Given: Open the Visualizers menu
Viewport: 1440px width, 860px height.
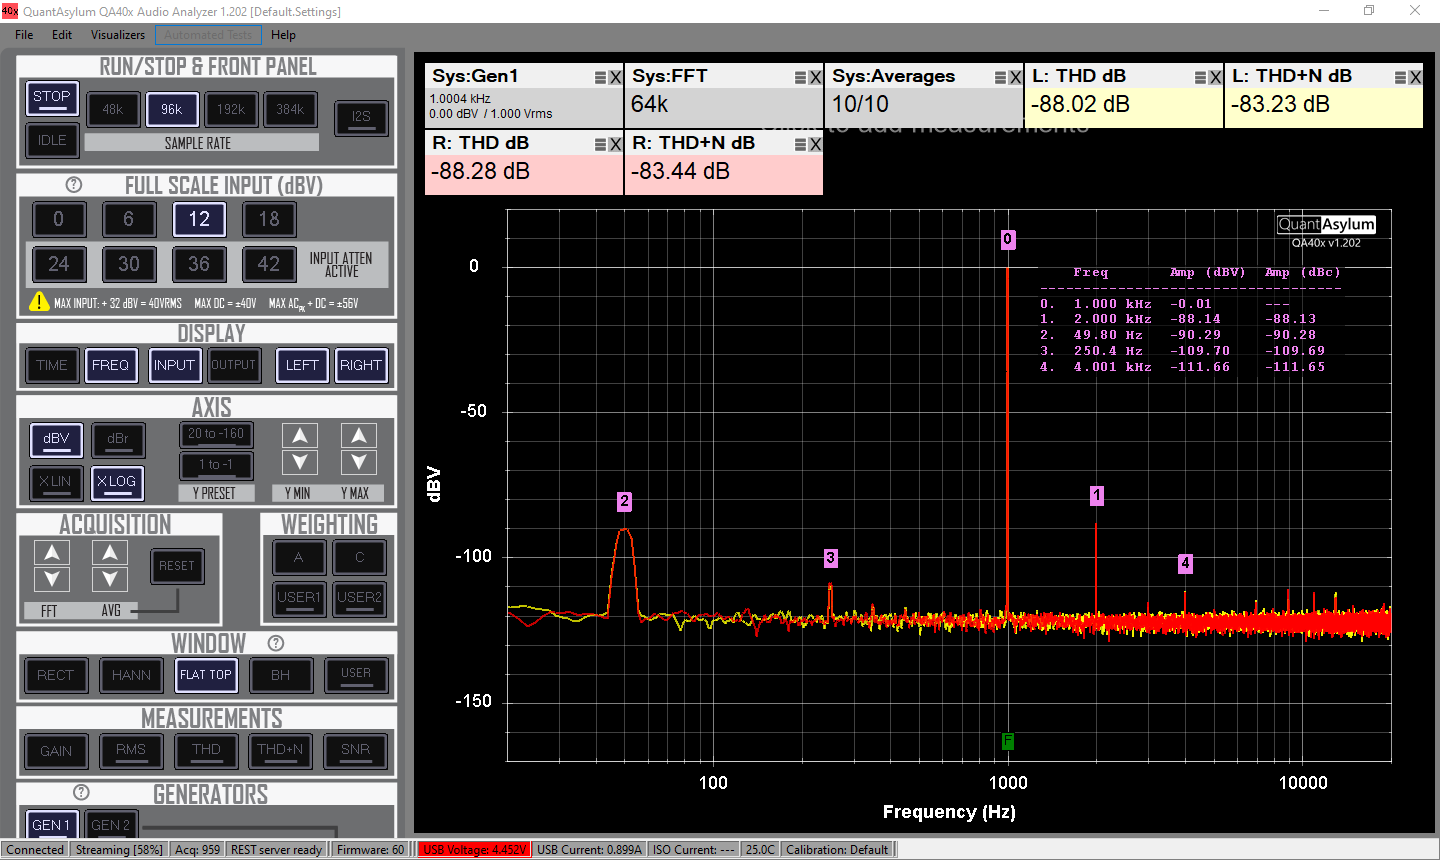Looking at the screenshot, I should [118, 34].
